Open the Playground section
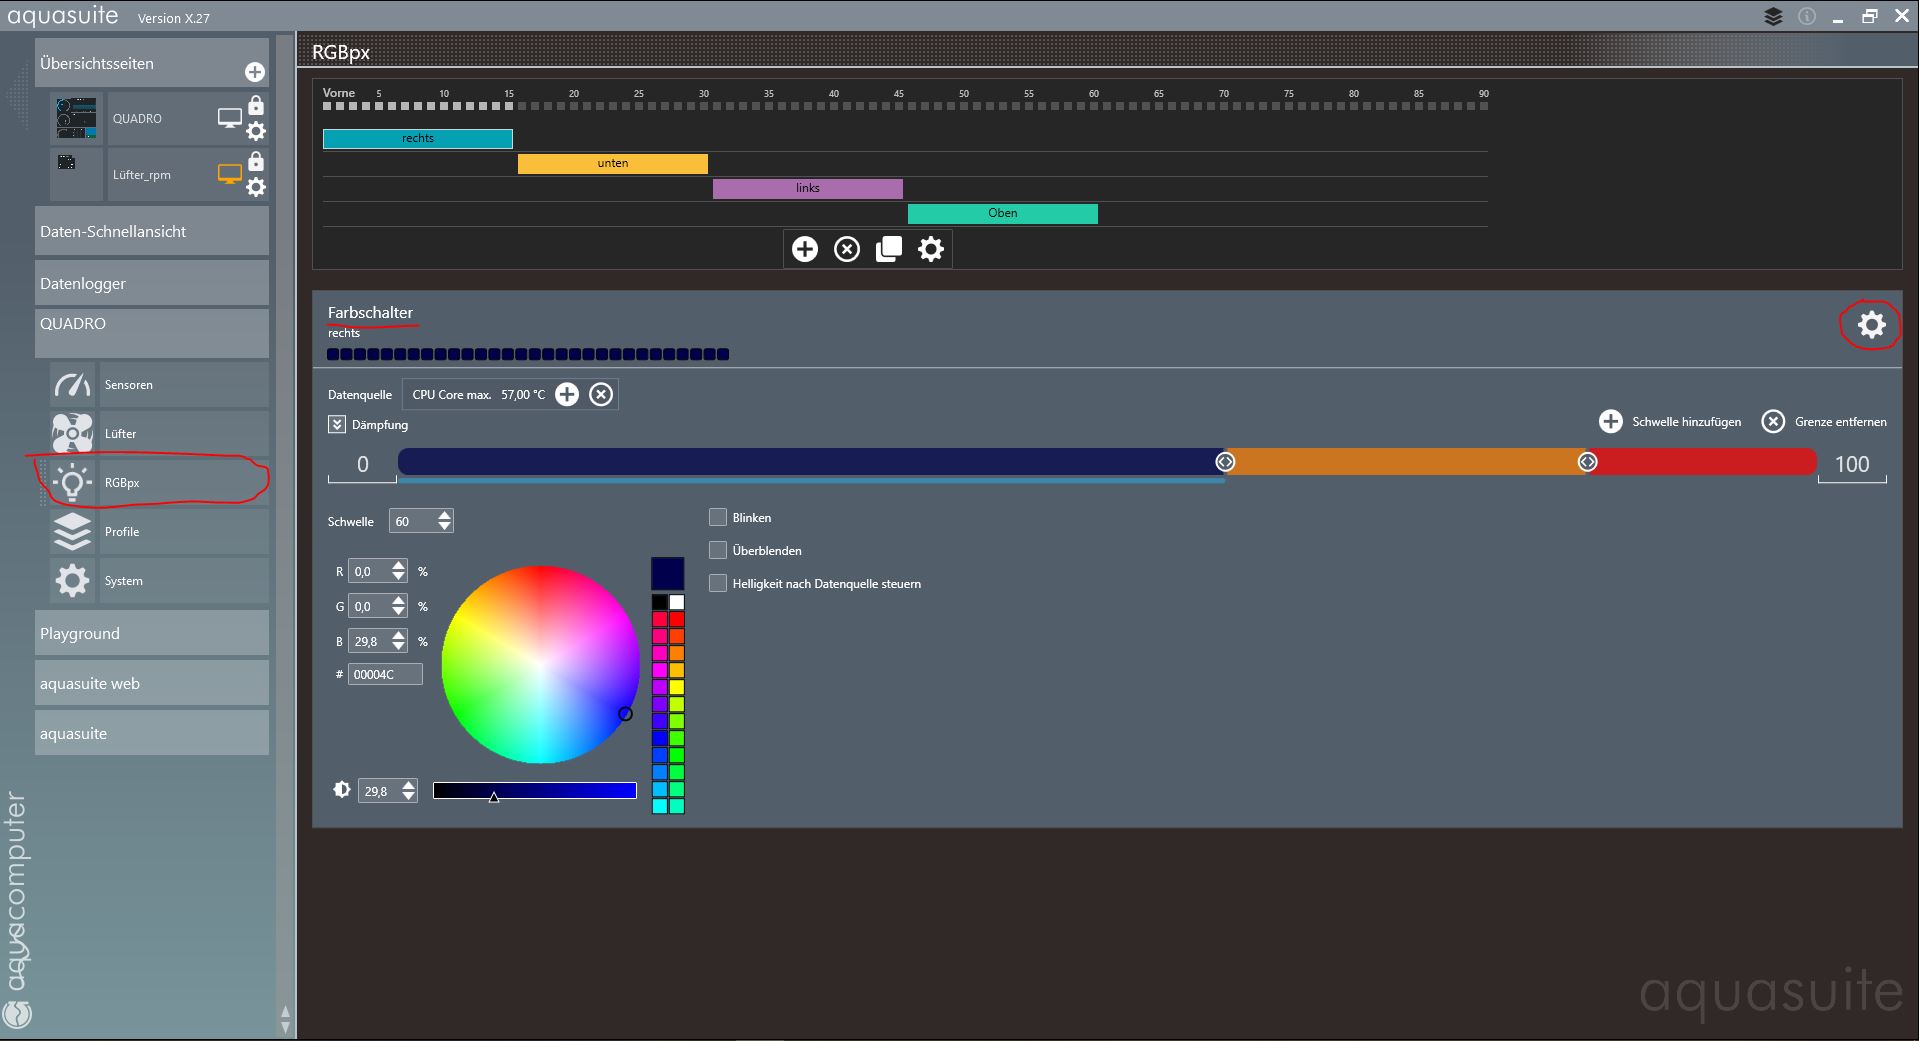This screenshot has height=1041, width=1919. (152, 633)
